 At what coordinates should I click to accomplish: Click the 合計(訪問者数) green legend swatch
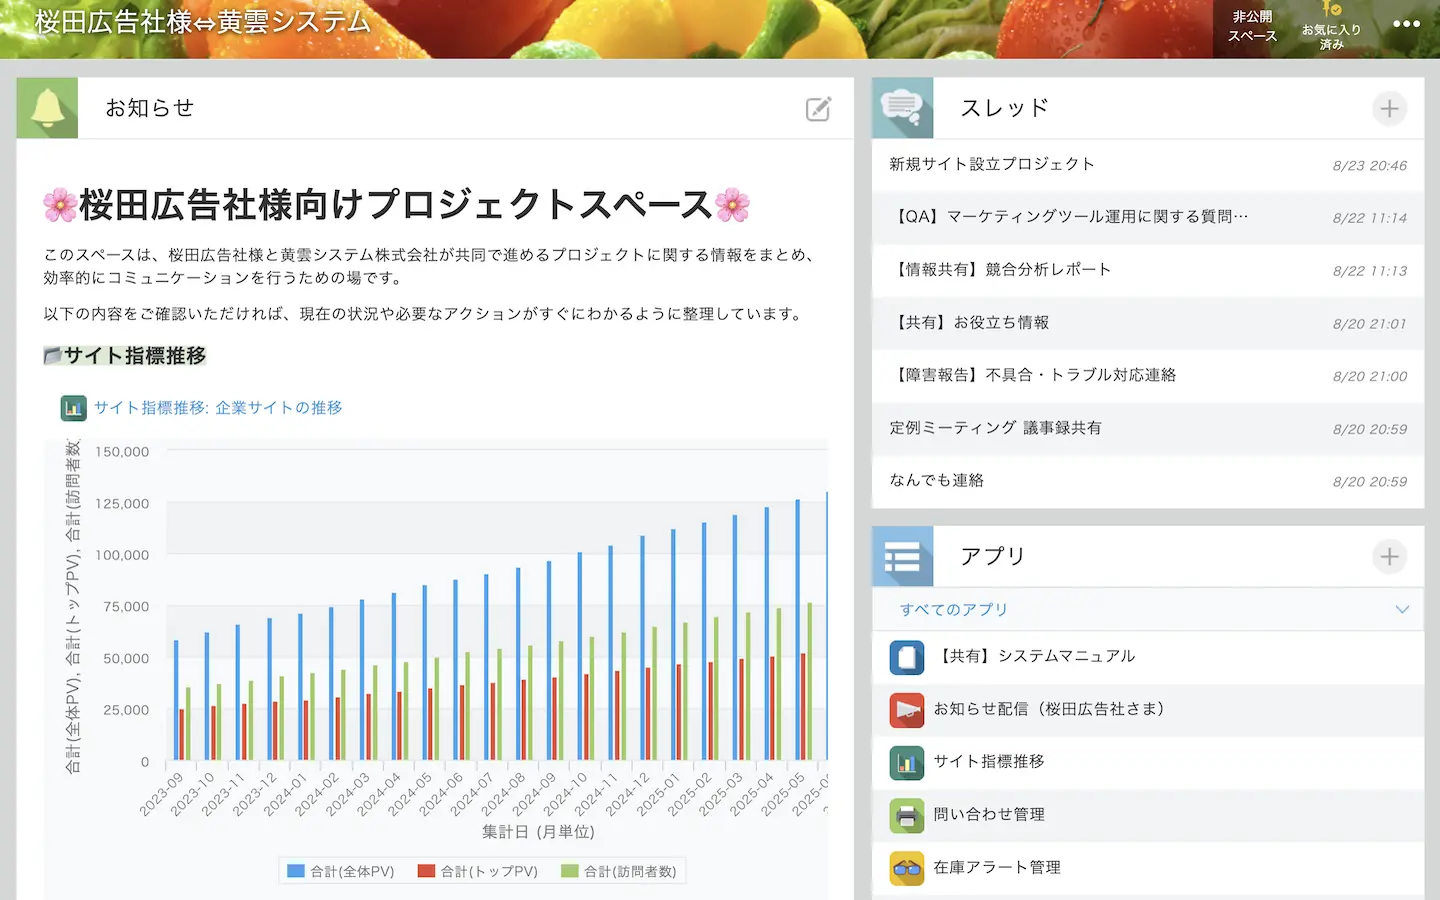click(x=570, y=872)
